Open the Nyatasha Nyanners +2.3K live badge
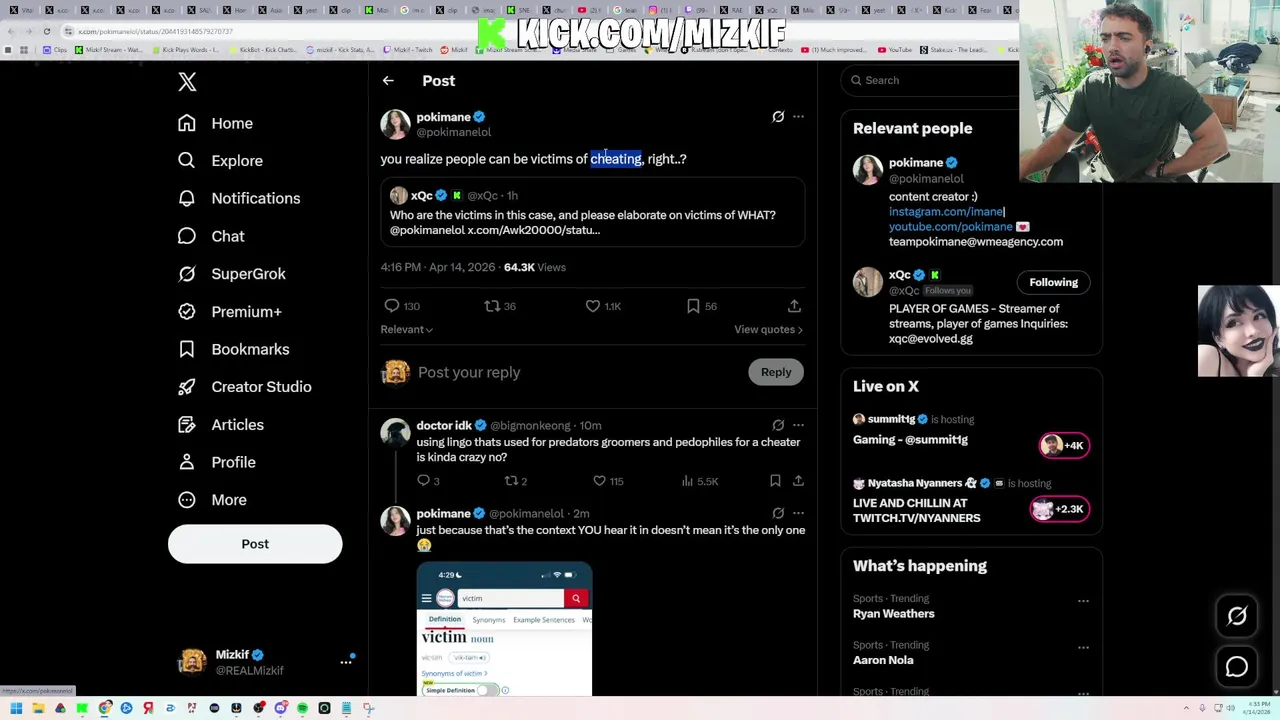This screenshot has height=720, width=1280. click(1059, 509)
